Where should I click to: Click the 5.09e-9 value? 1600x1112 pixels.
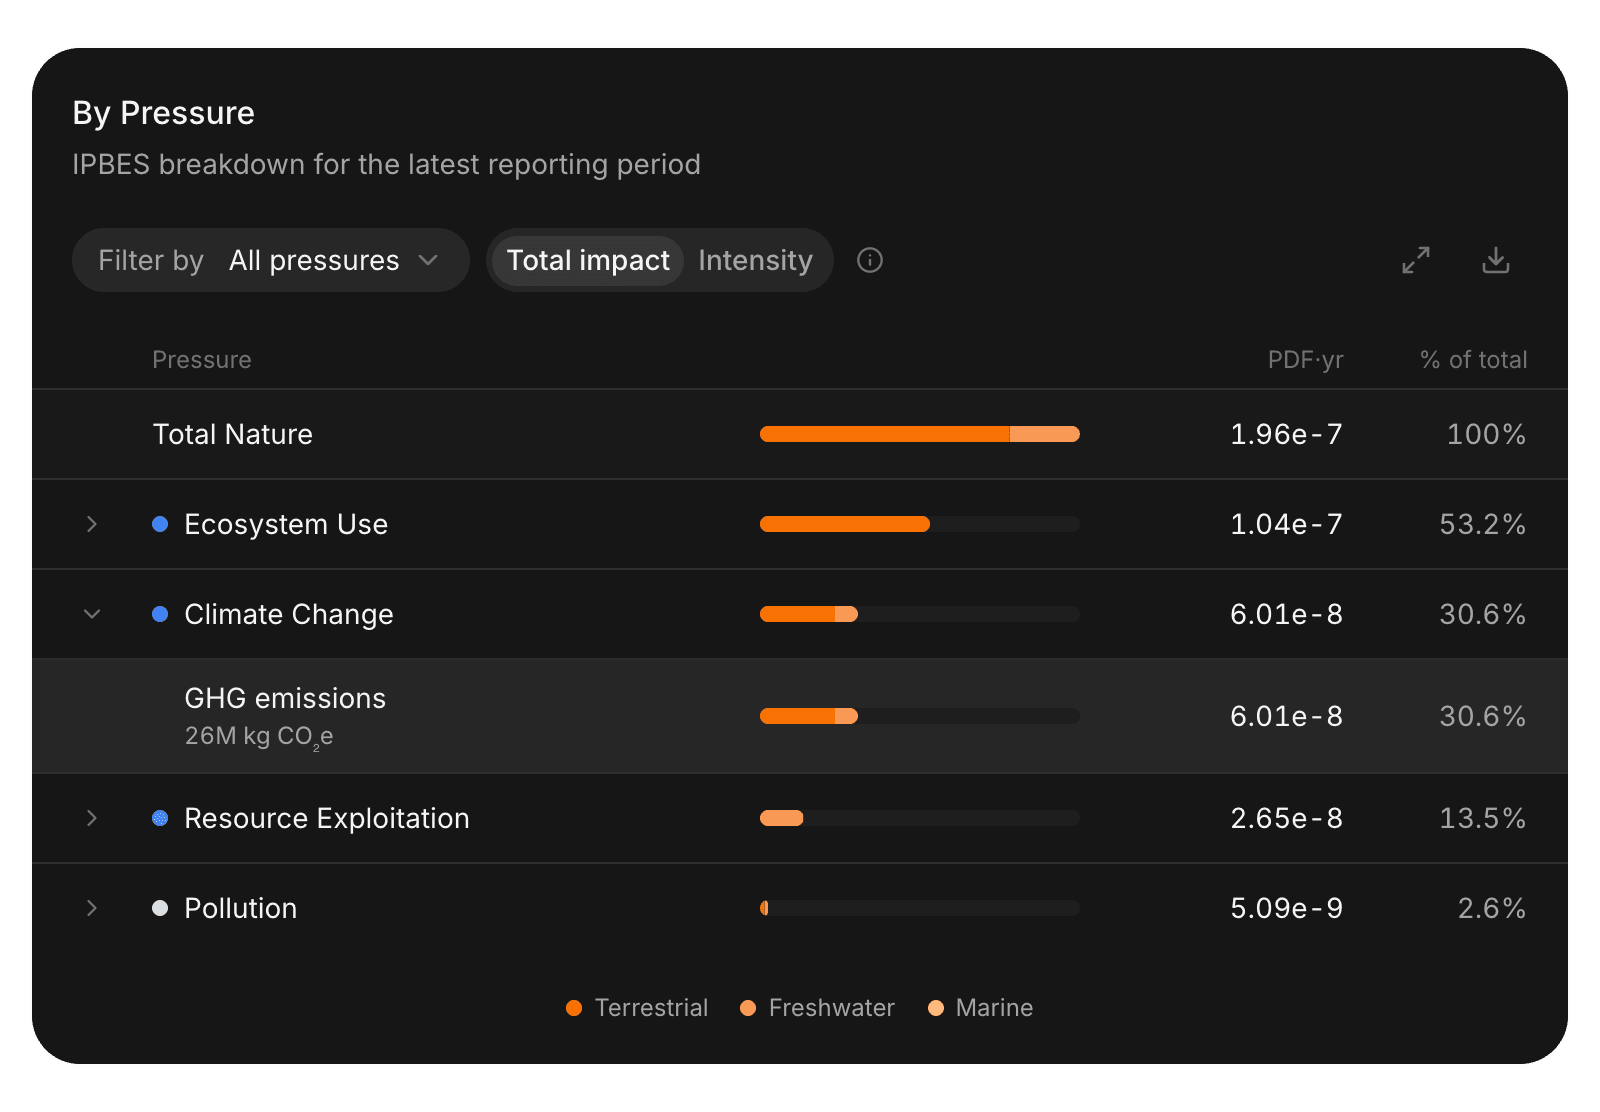(x=1286, y=908)
